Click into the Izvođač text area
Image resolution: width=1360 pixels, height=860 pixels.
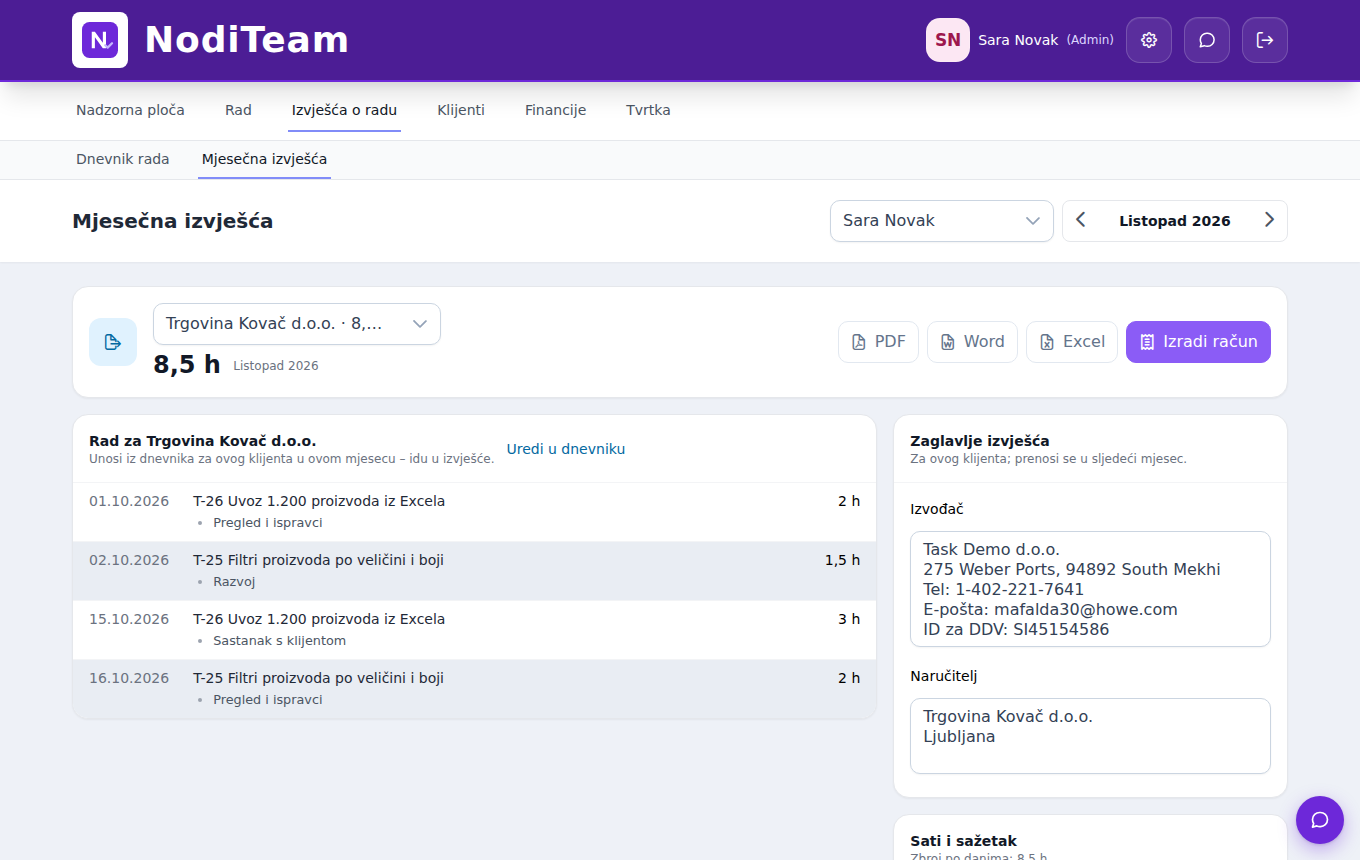1090,589
